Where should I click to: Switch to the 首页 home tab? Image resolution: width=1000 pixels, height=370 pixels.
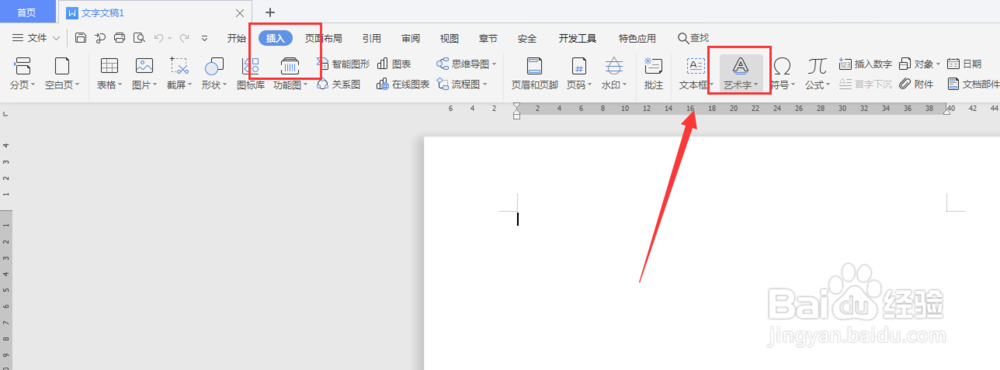[27, 12]
